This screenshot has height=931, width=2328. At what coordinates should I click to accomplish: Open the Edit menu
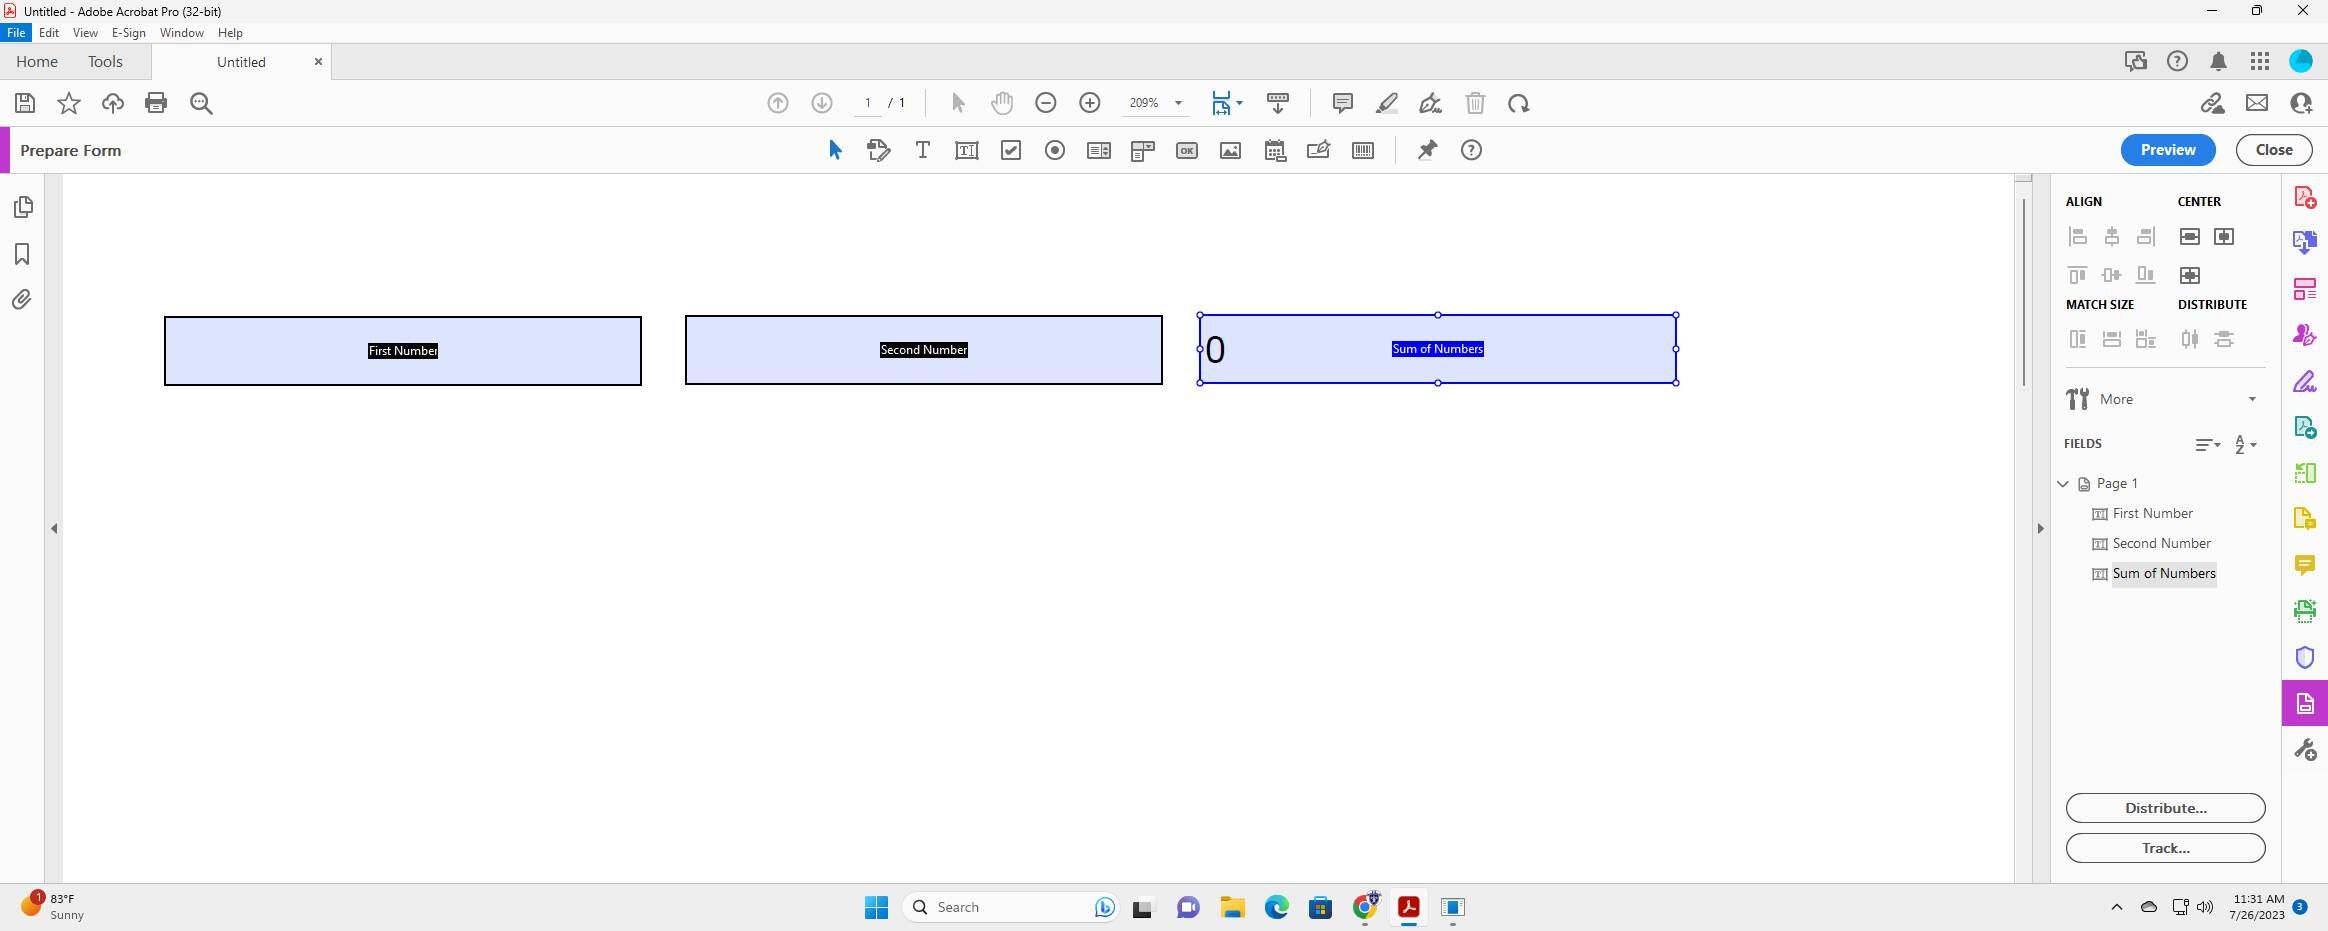pyautogui.click(x=49, y=33)
